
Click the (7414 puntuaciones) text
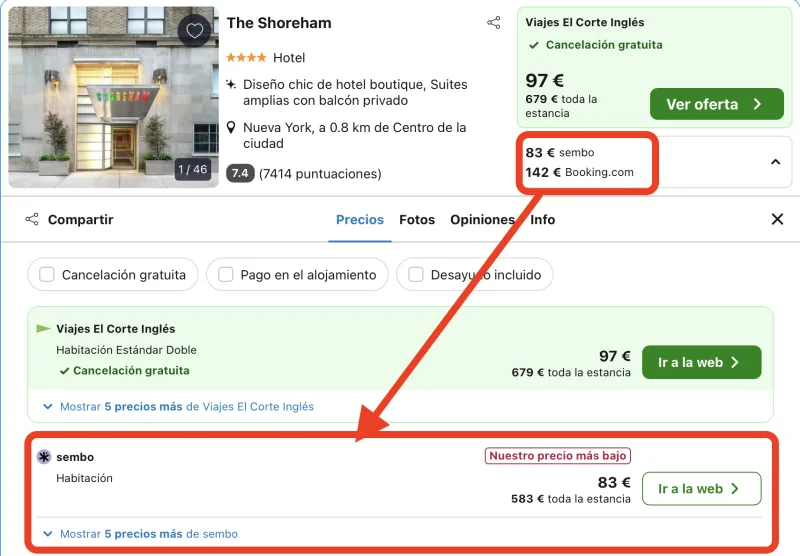click(x=320, y=174)
